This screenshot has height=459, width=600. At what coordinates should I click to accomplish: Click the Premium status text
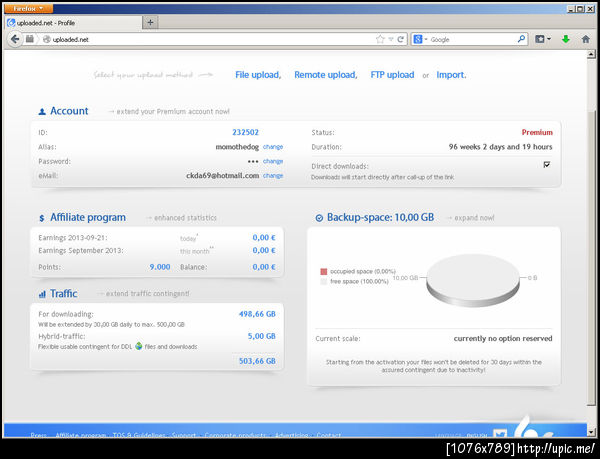point(537,132)
